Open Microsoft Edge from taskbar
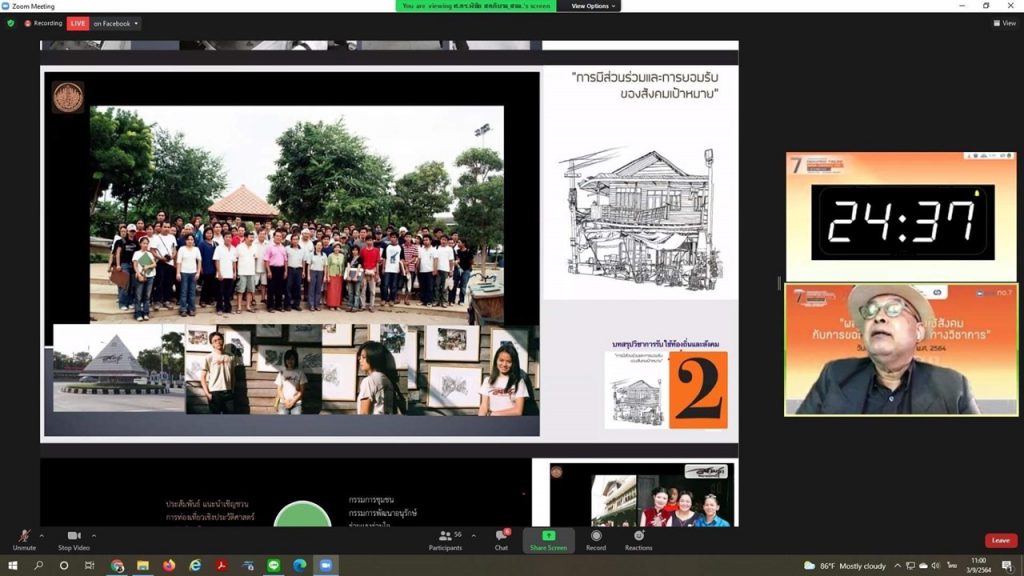The width and height of the screenshot is (1024, 576). (x=300, y=566)
